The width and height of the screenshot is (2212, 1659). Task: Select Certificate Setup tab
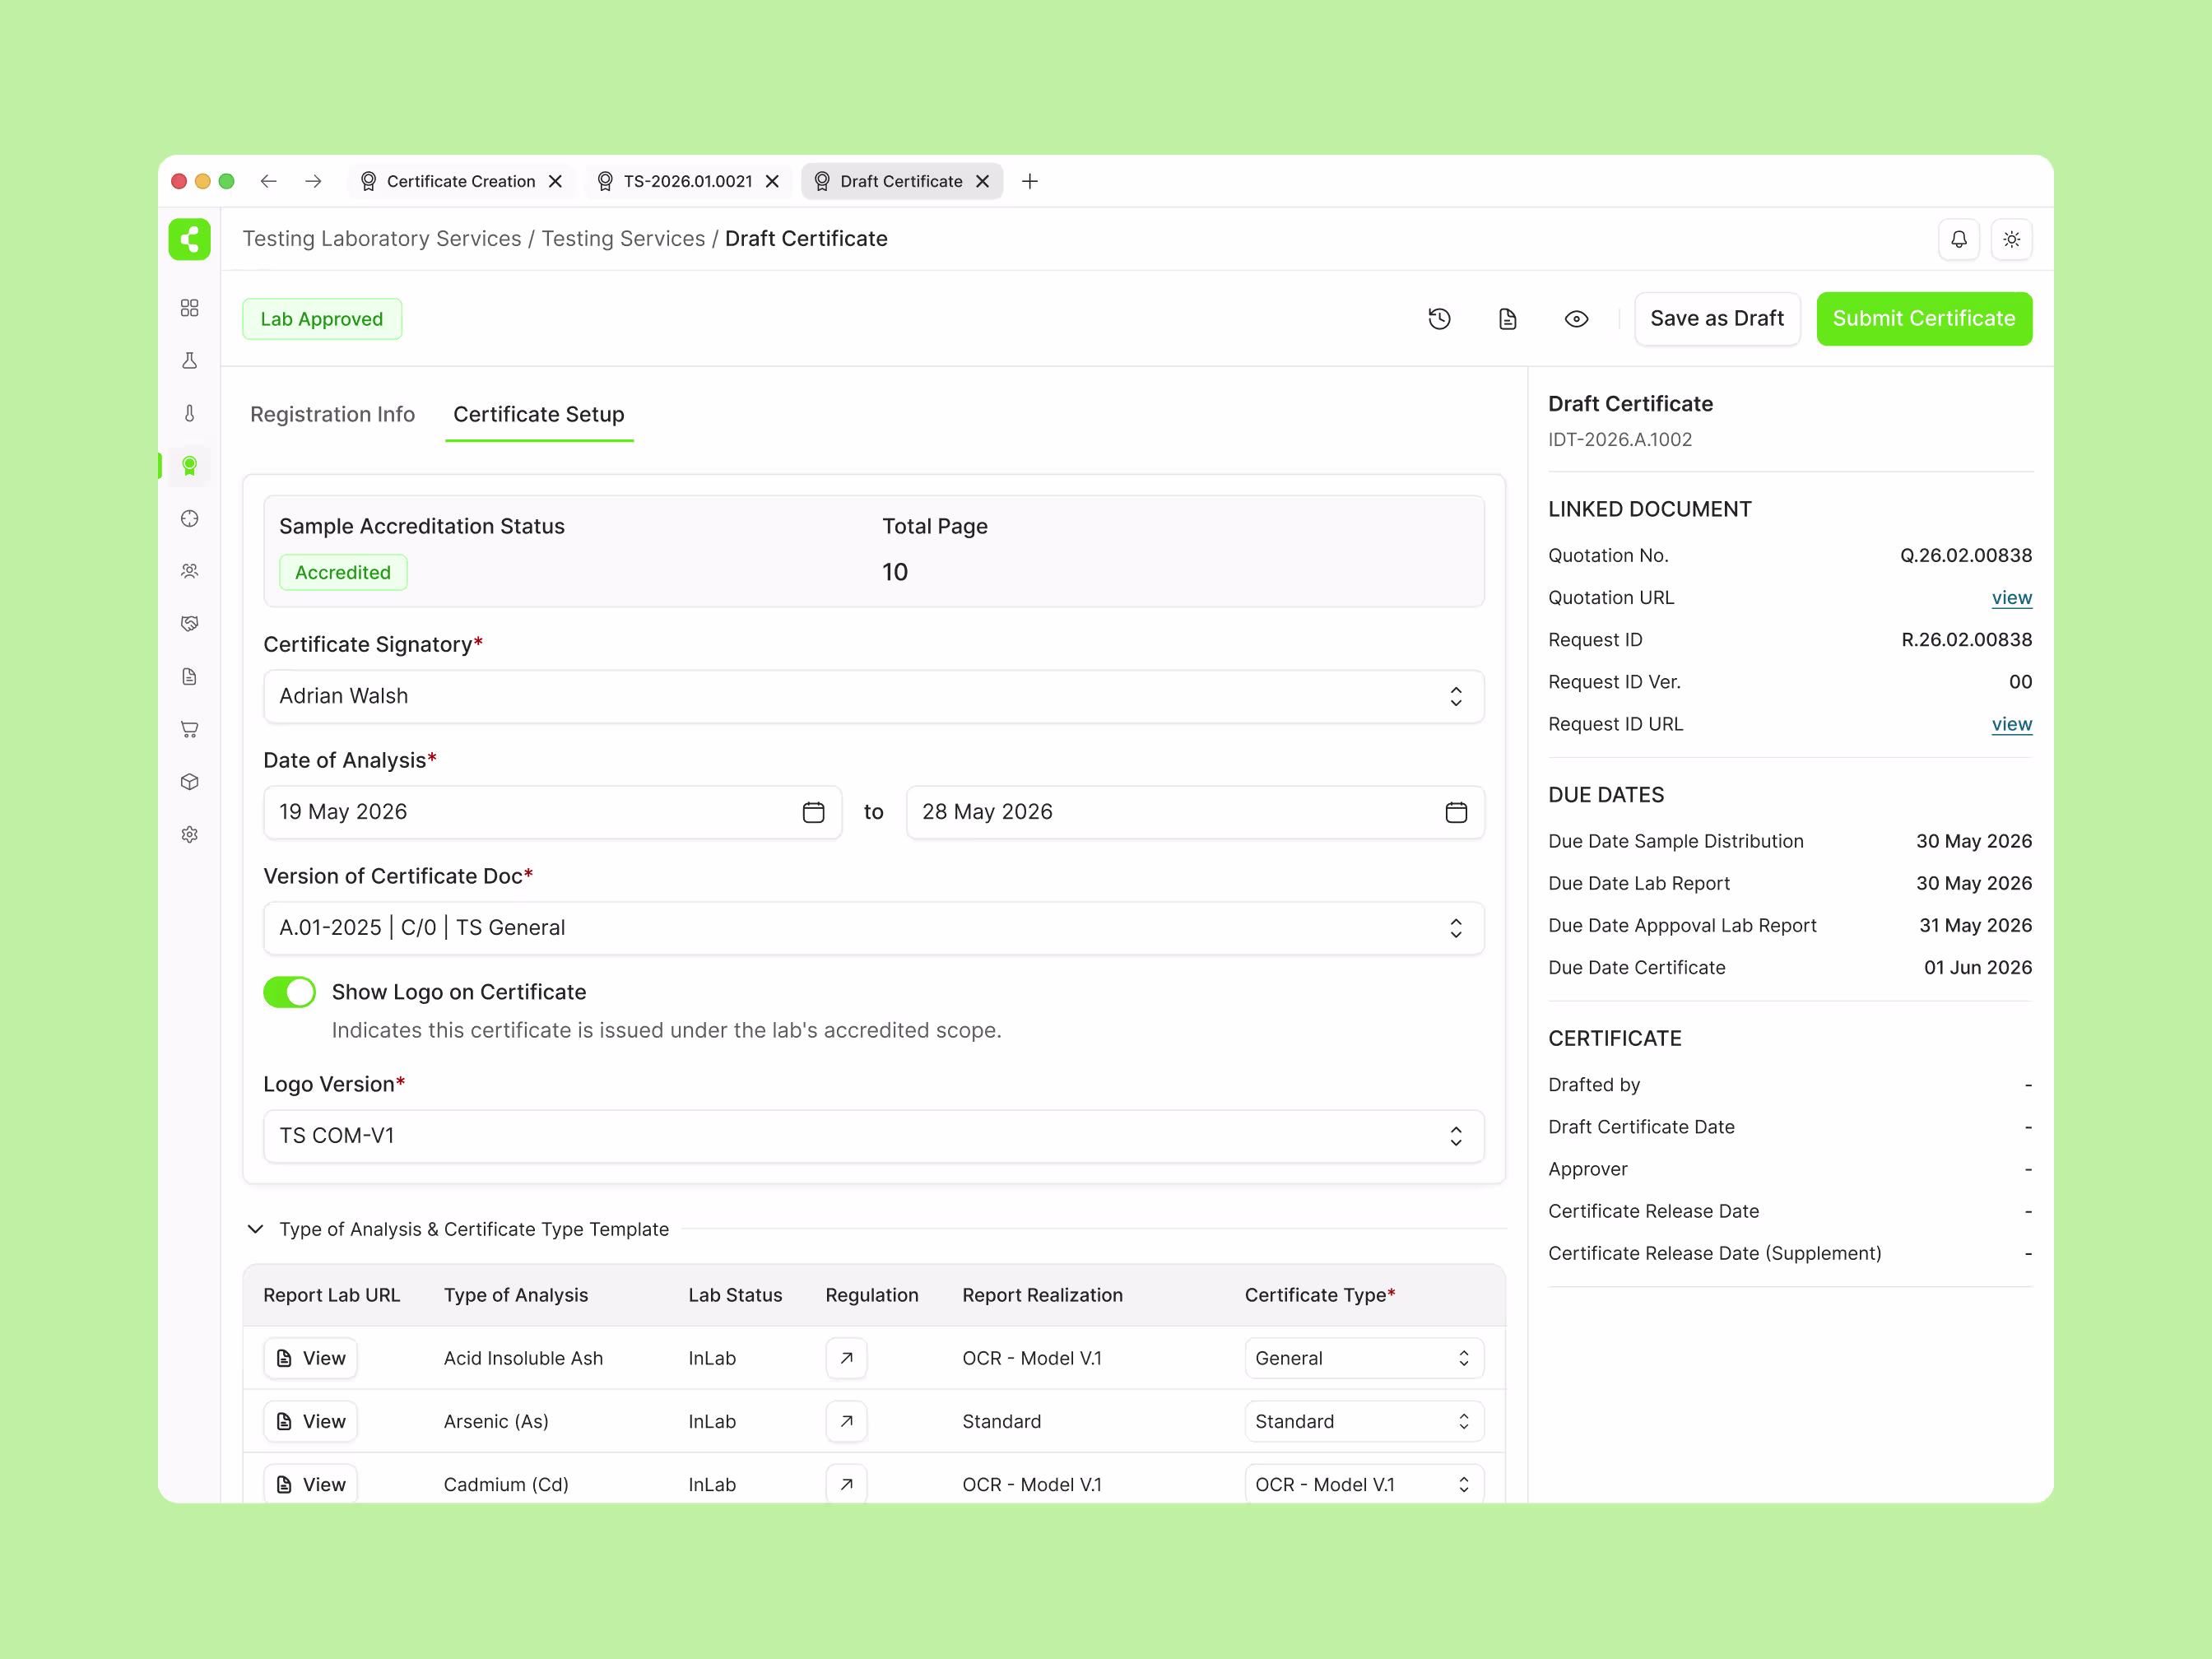point(539,414)
